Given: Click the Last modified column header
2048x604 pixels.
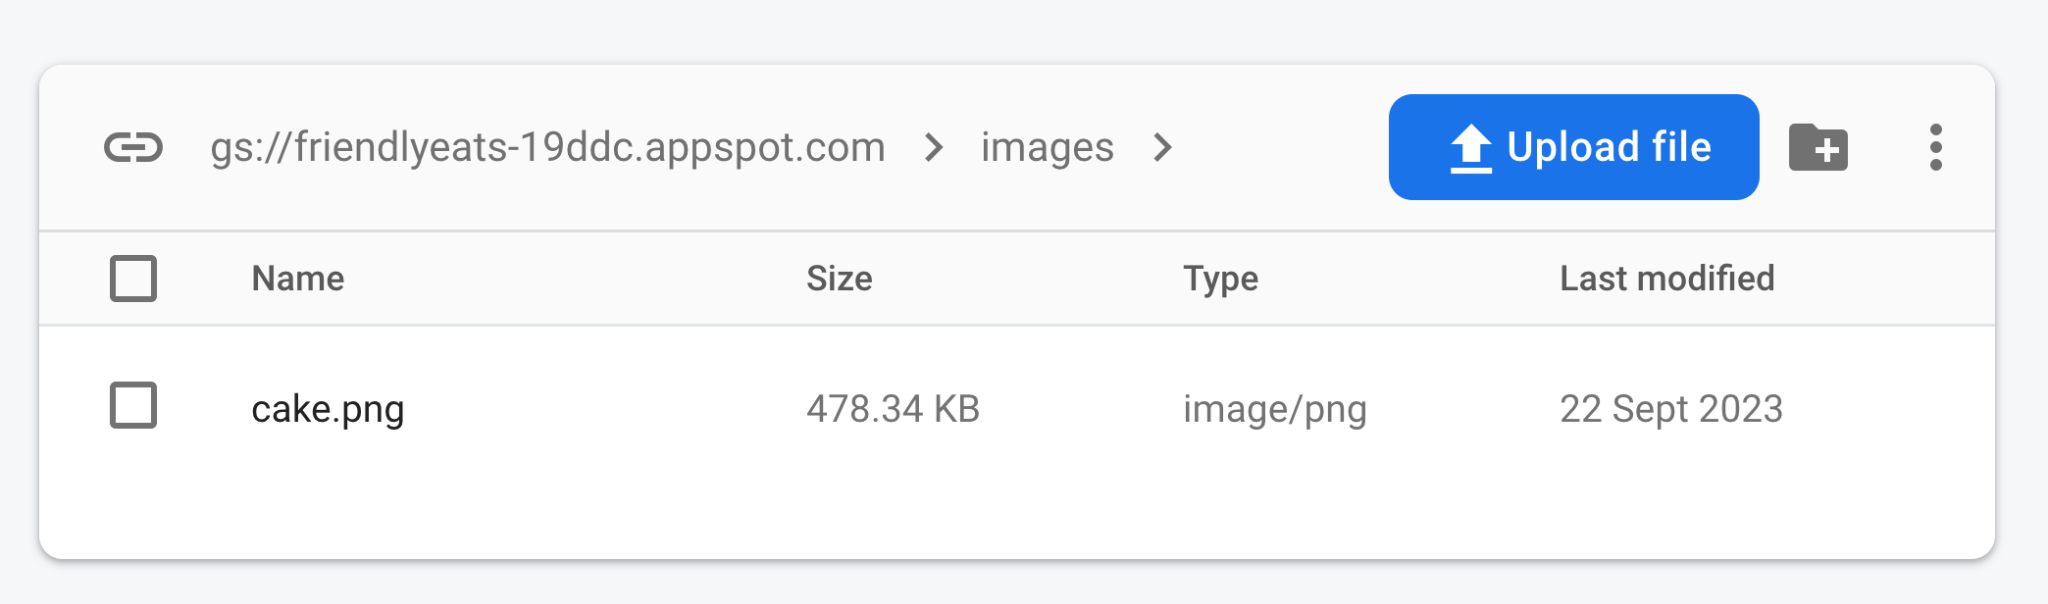Looking at the screenshot, I should [x=1667, y=278].
